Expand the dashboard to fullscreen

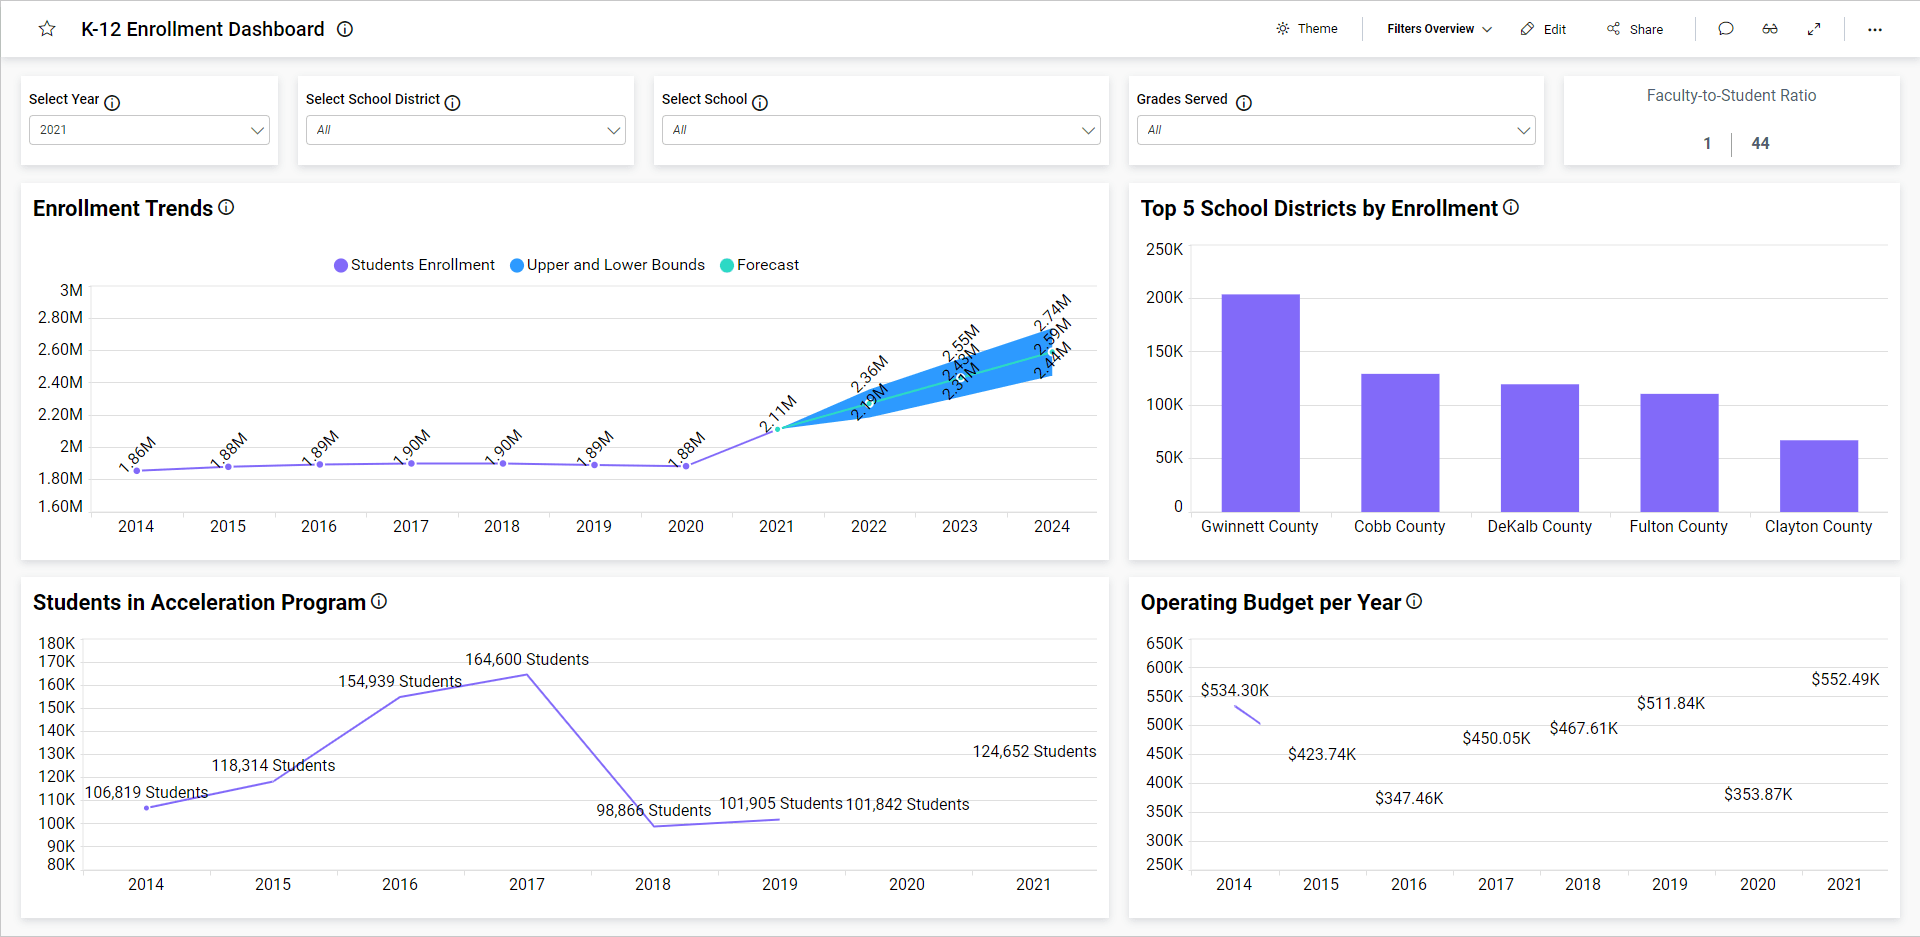tap(1815, 29)
